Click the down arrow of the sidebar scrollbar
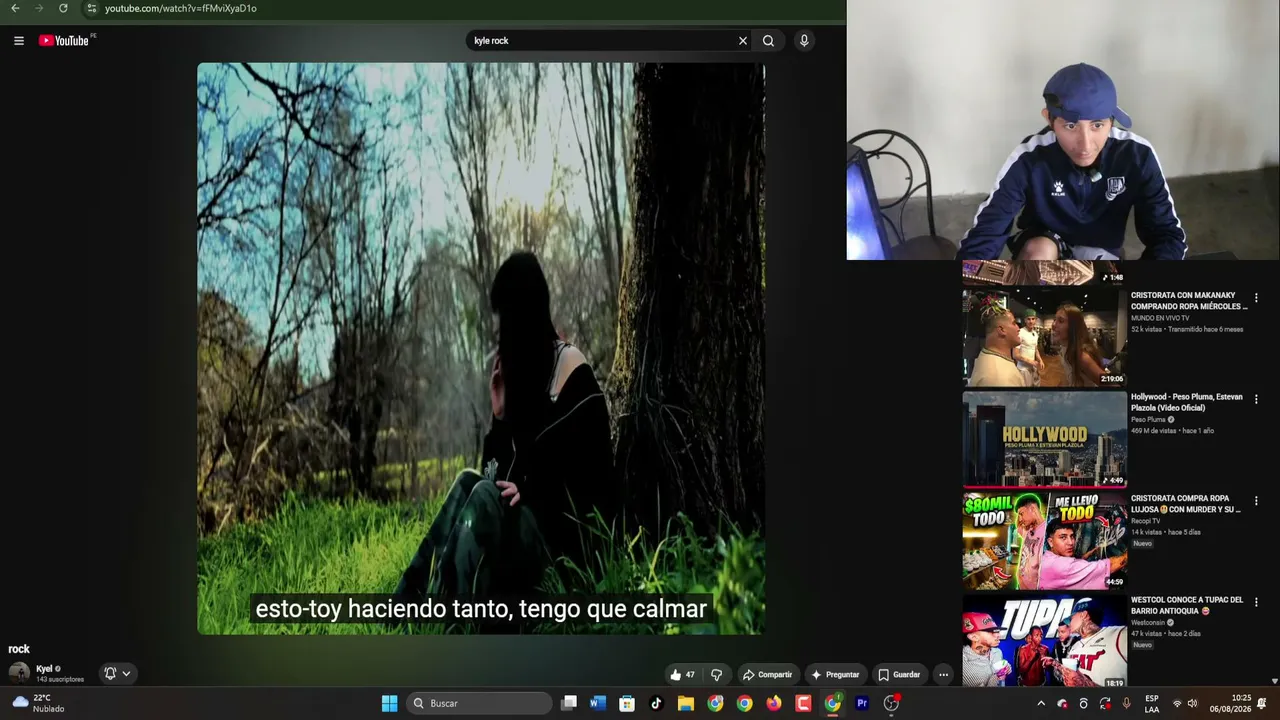The height and width of the screenshot is (720, 1280). point(1274,681)
